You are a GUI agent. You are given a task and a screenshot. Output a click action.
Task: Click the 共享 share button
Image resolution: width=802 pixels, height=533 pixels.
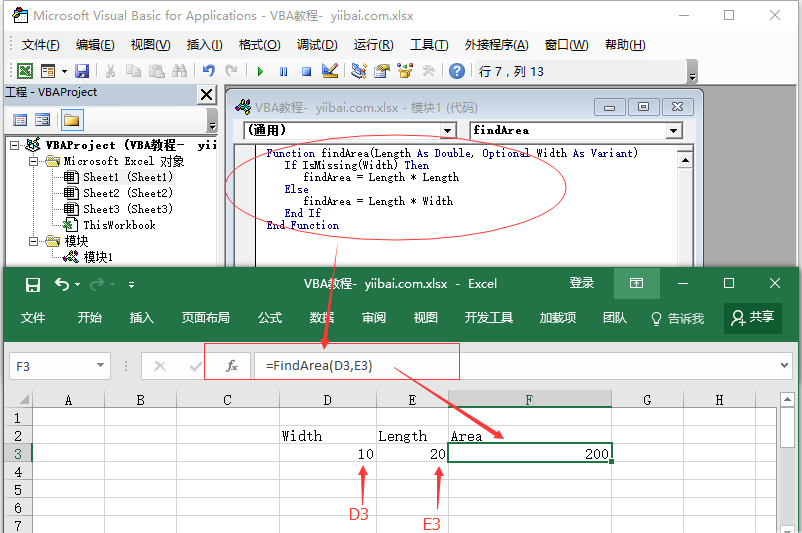(x=753, y=318)
